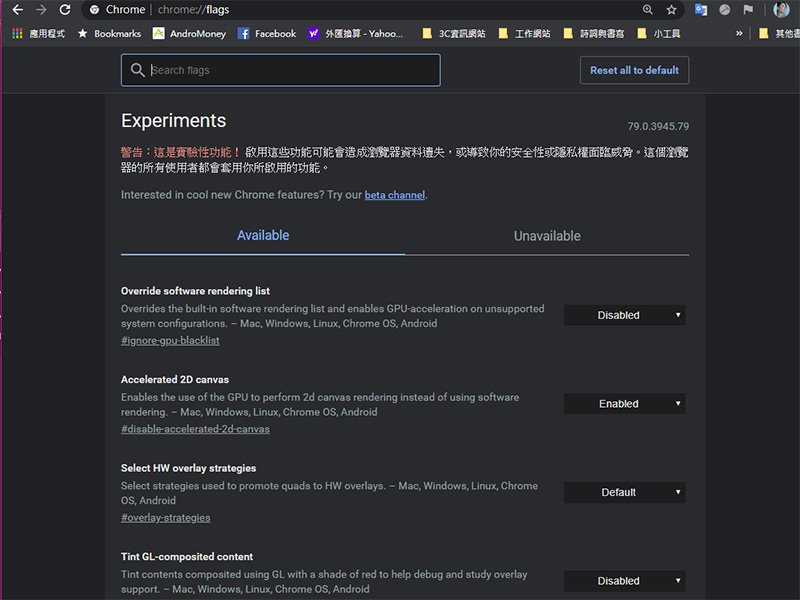Bookmark this page with the star icon
800x600 pixels.
672,10
